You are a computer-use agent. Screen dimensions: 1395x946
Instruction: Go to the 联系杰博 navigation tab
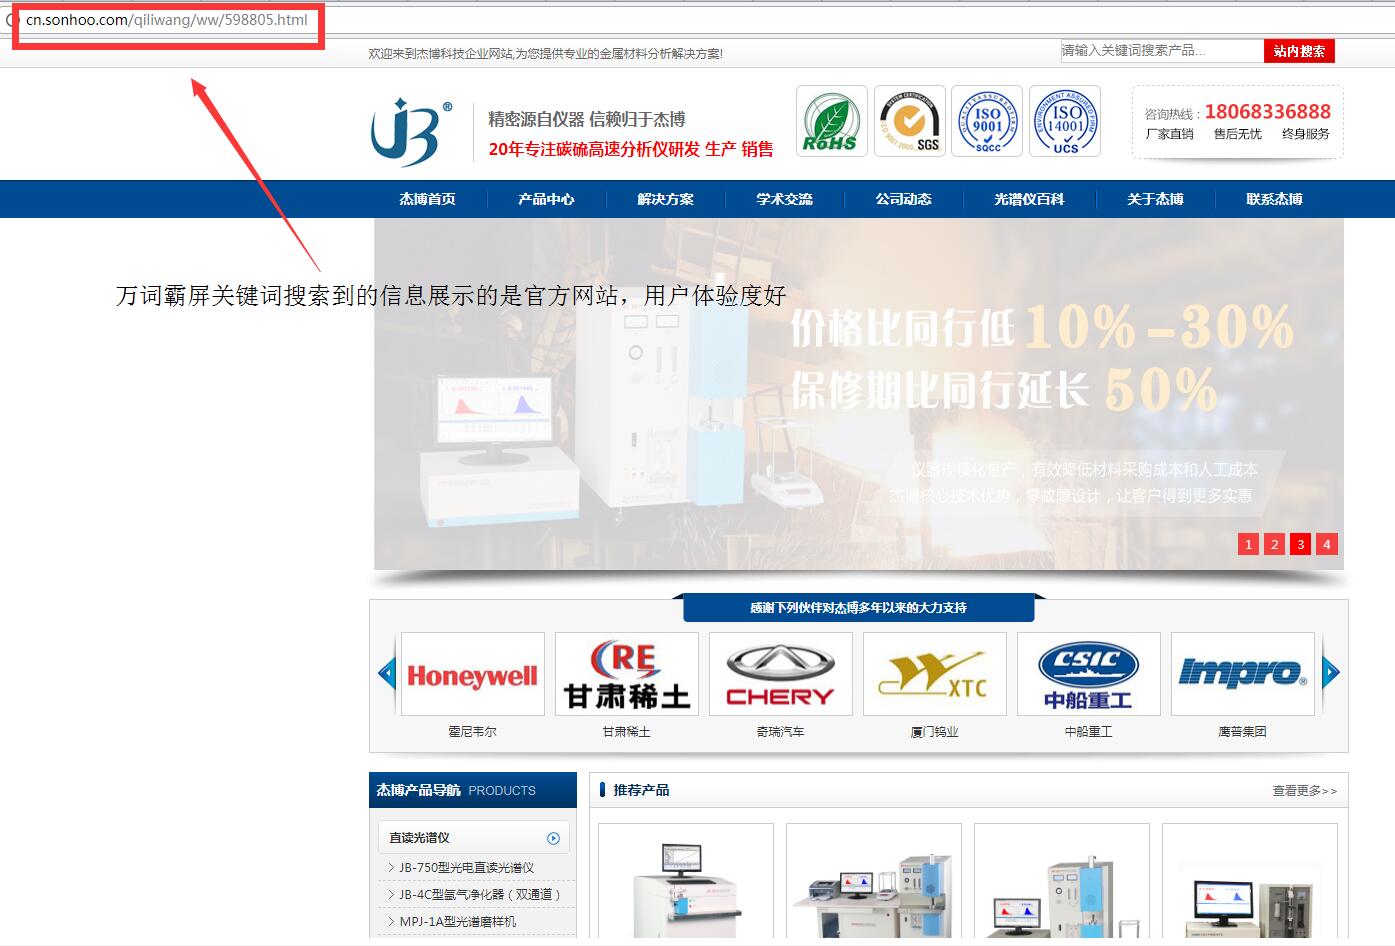tap(1274, 199)
